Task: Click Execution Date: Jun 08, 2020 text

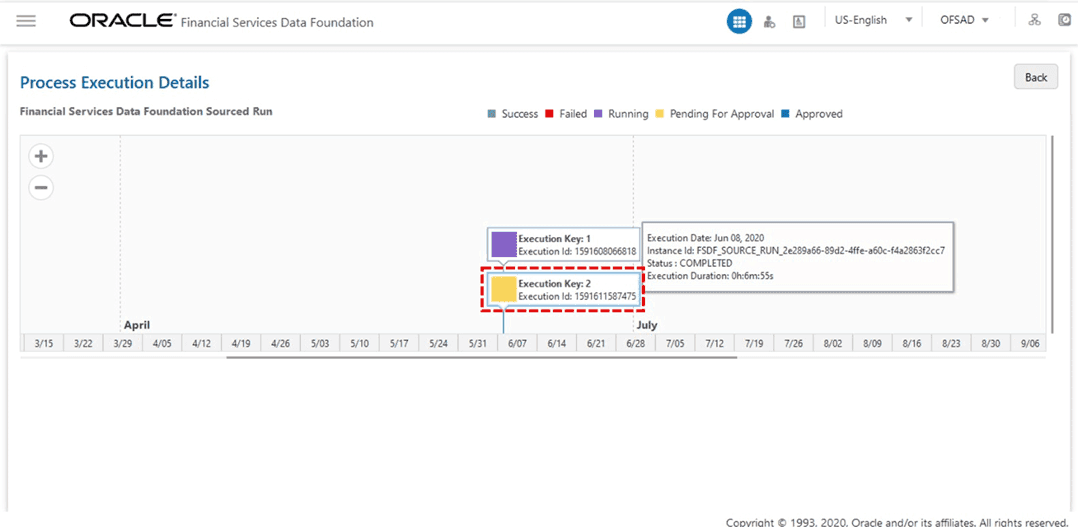Action: (705, 238)
